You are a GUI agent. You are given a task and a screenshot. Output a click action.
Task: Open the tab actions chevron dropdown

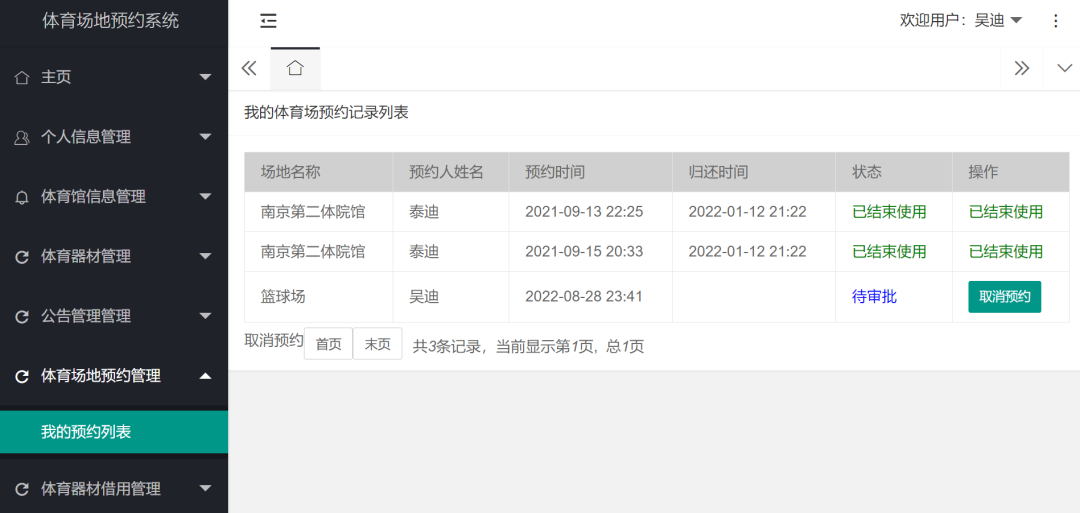tap(1064, 68)
